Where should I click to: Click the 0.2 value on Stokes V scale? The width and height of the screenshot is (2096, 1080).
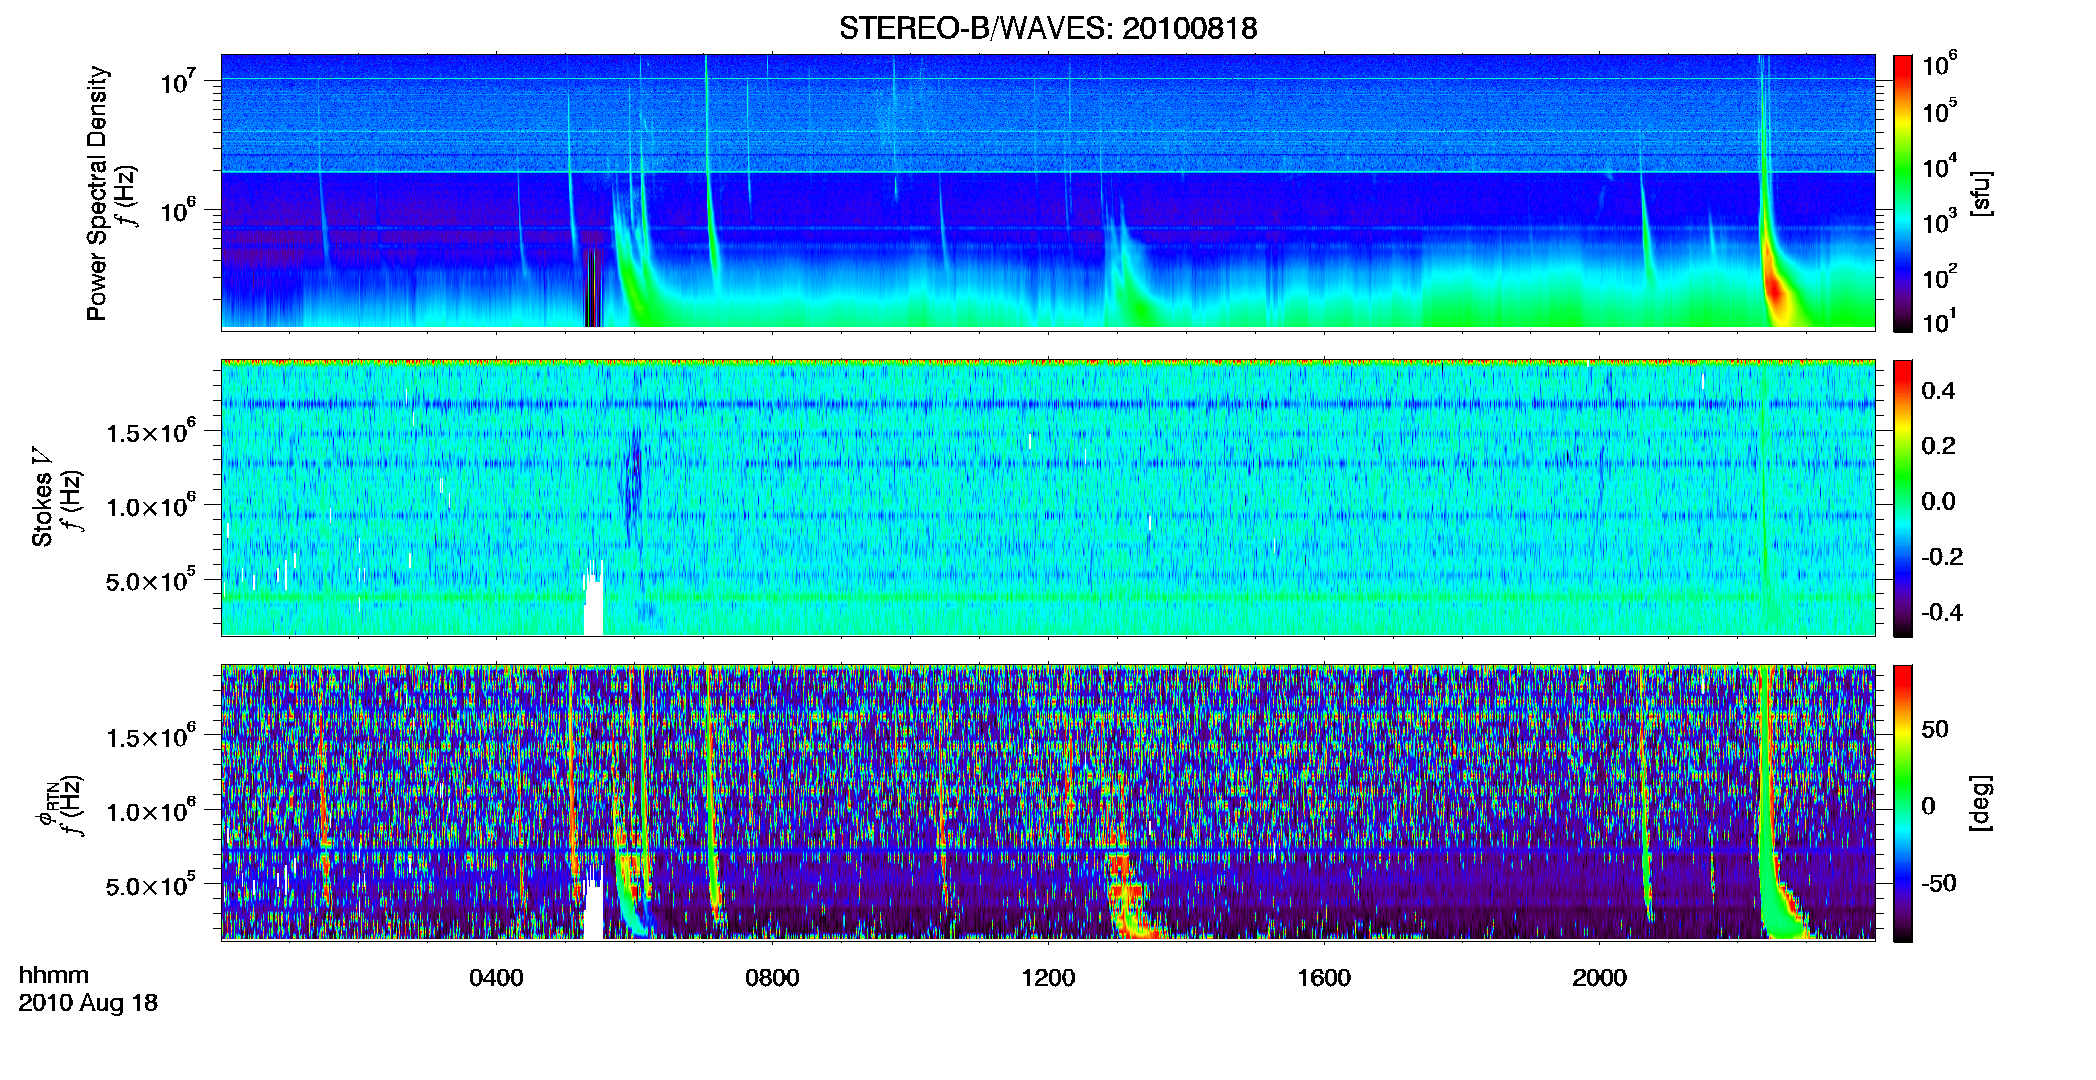tap(1938, 446)
